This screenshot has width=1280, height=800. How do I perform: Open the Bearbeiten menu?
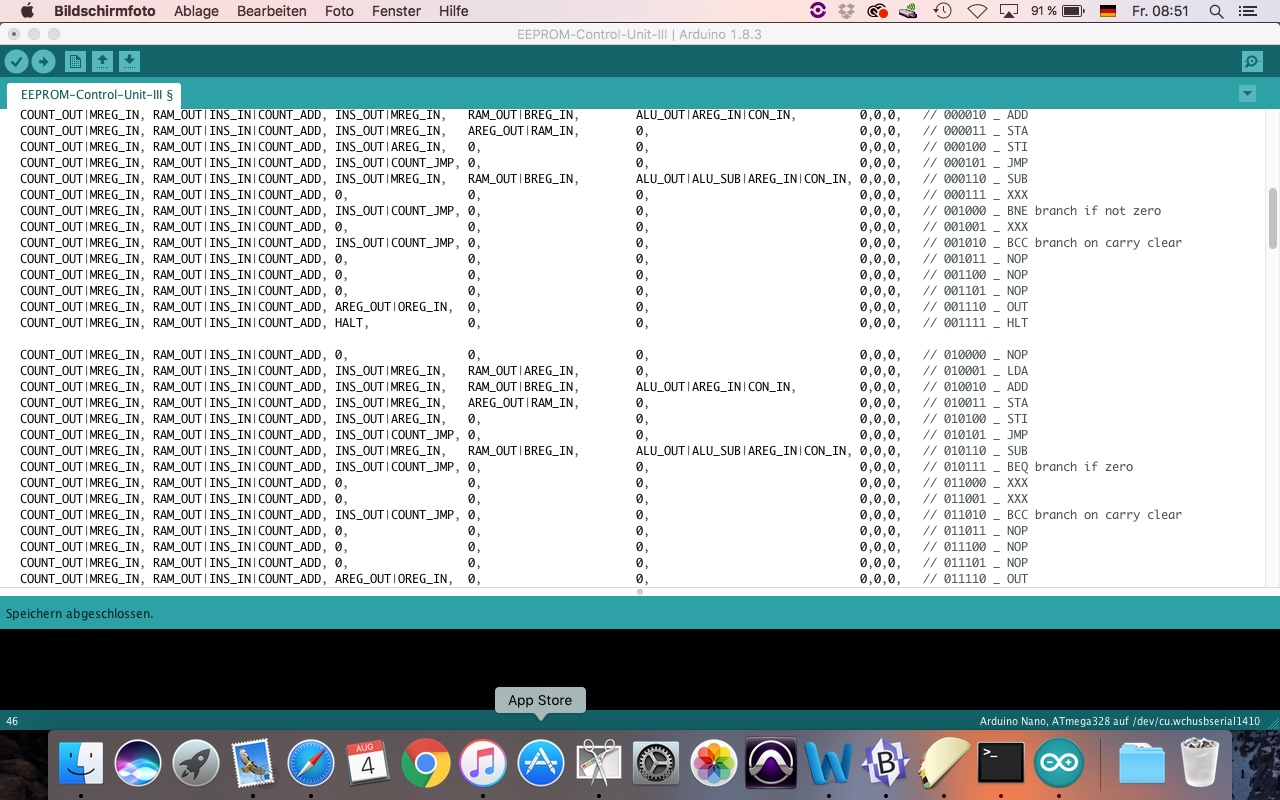[271, 11]
